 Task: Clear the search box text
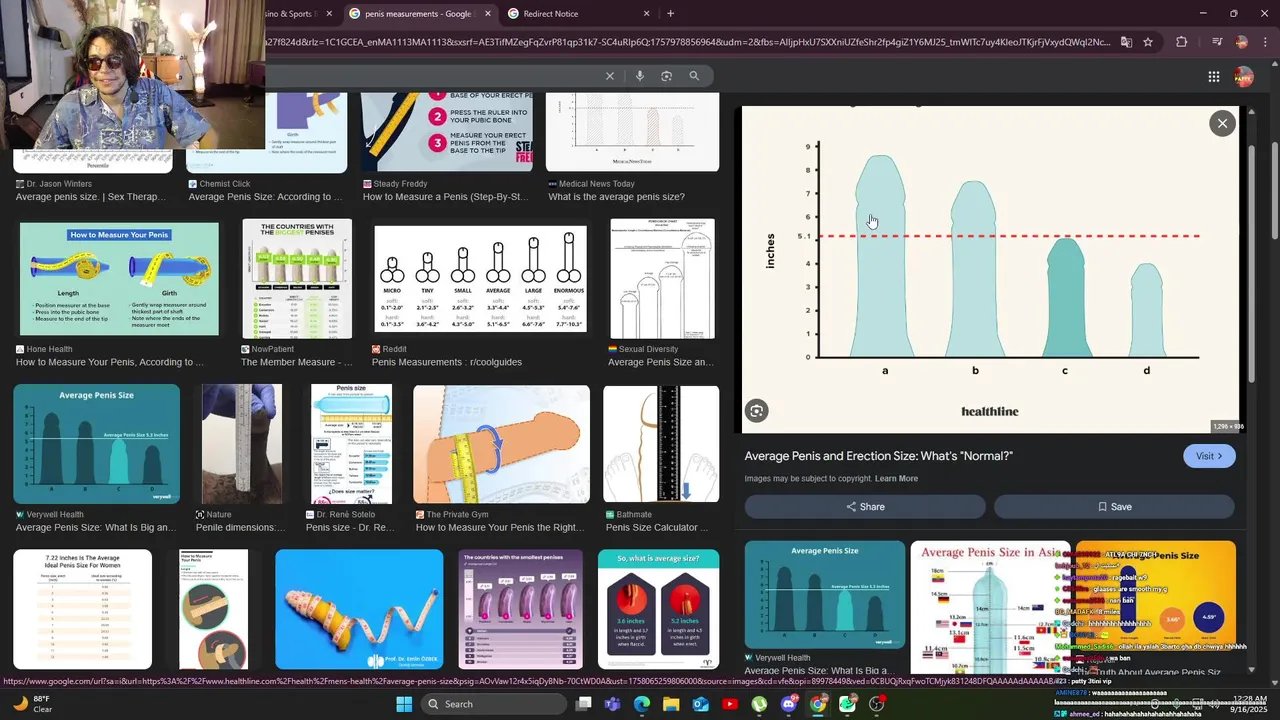(x=609, y=76)
